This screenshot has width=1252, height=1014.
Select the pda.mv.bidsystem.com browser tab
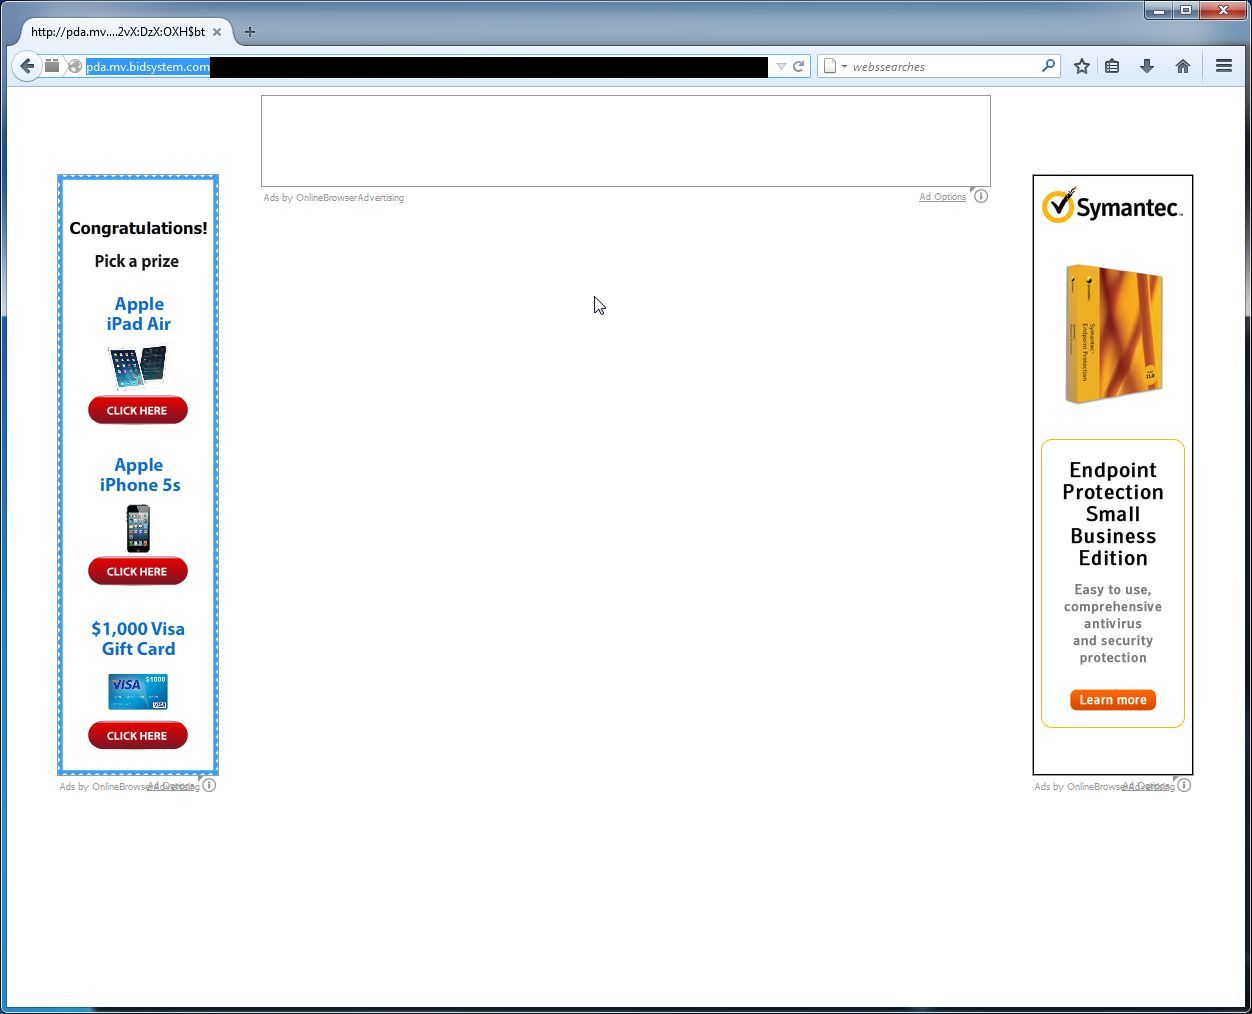pyautogui.click(x=120, y=31)
